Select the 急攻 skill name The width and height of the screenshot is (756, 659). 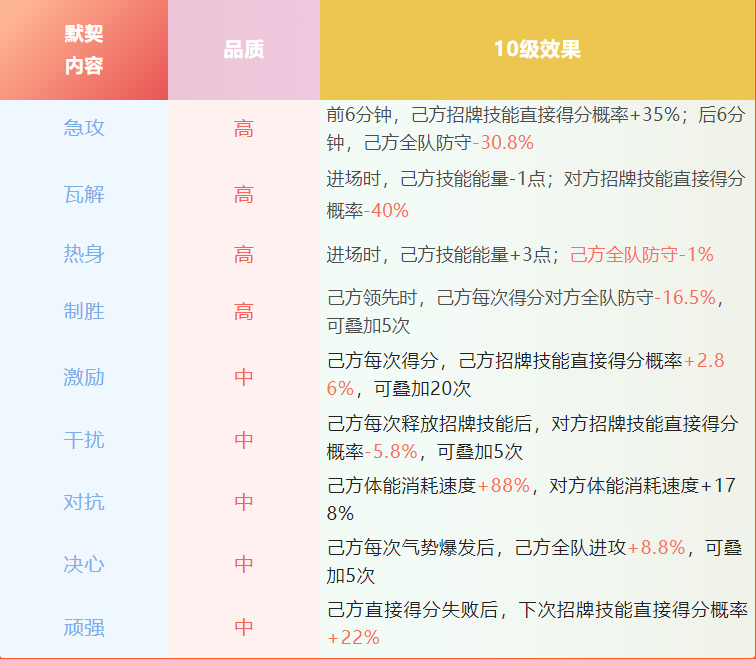[x=84, y=128]
